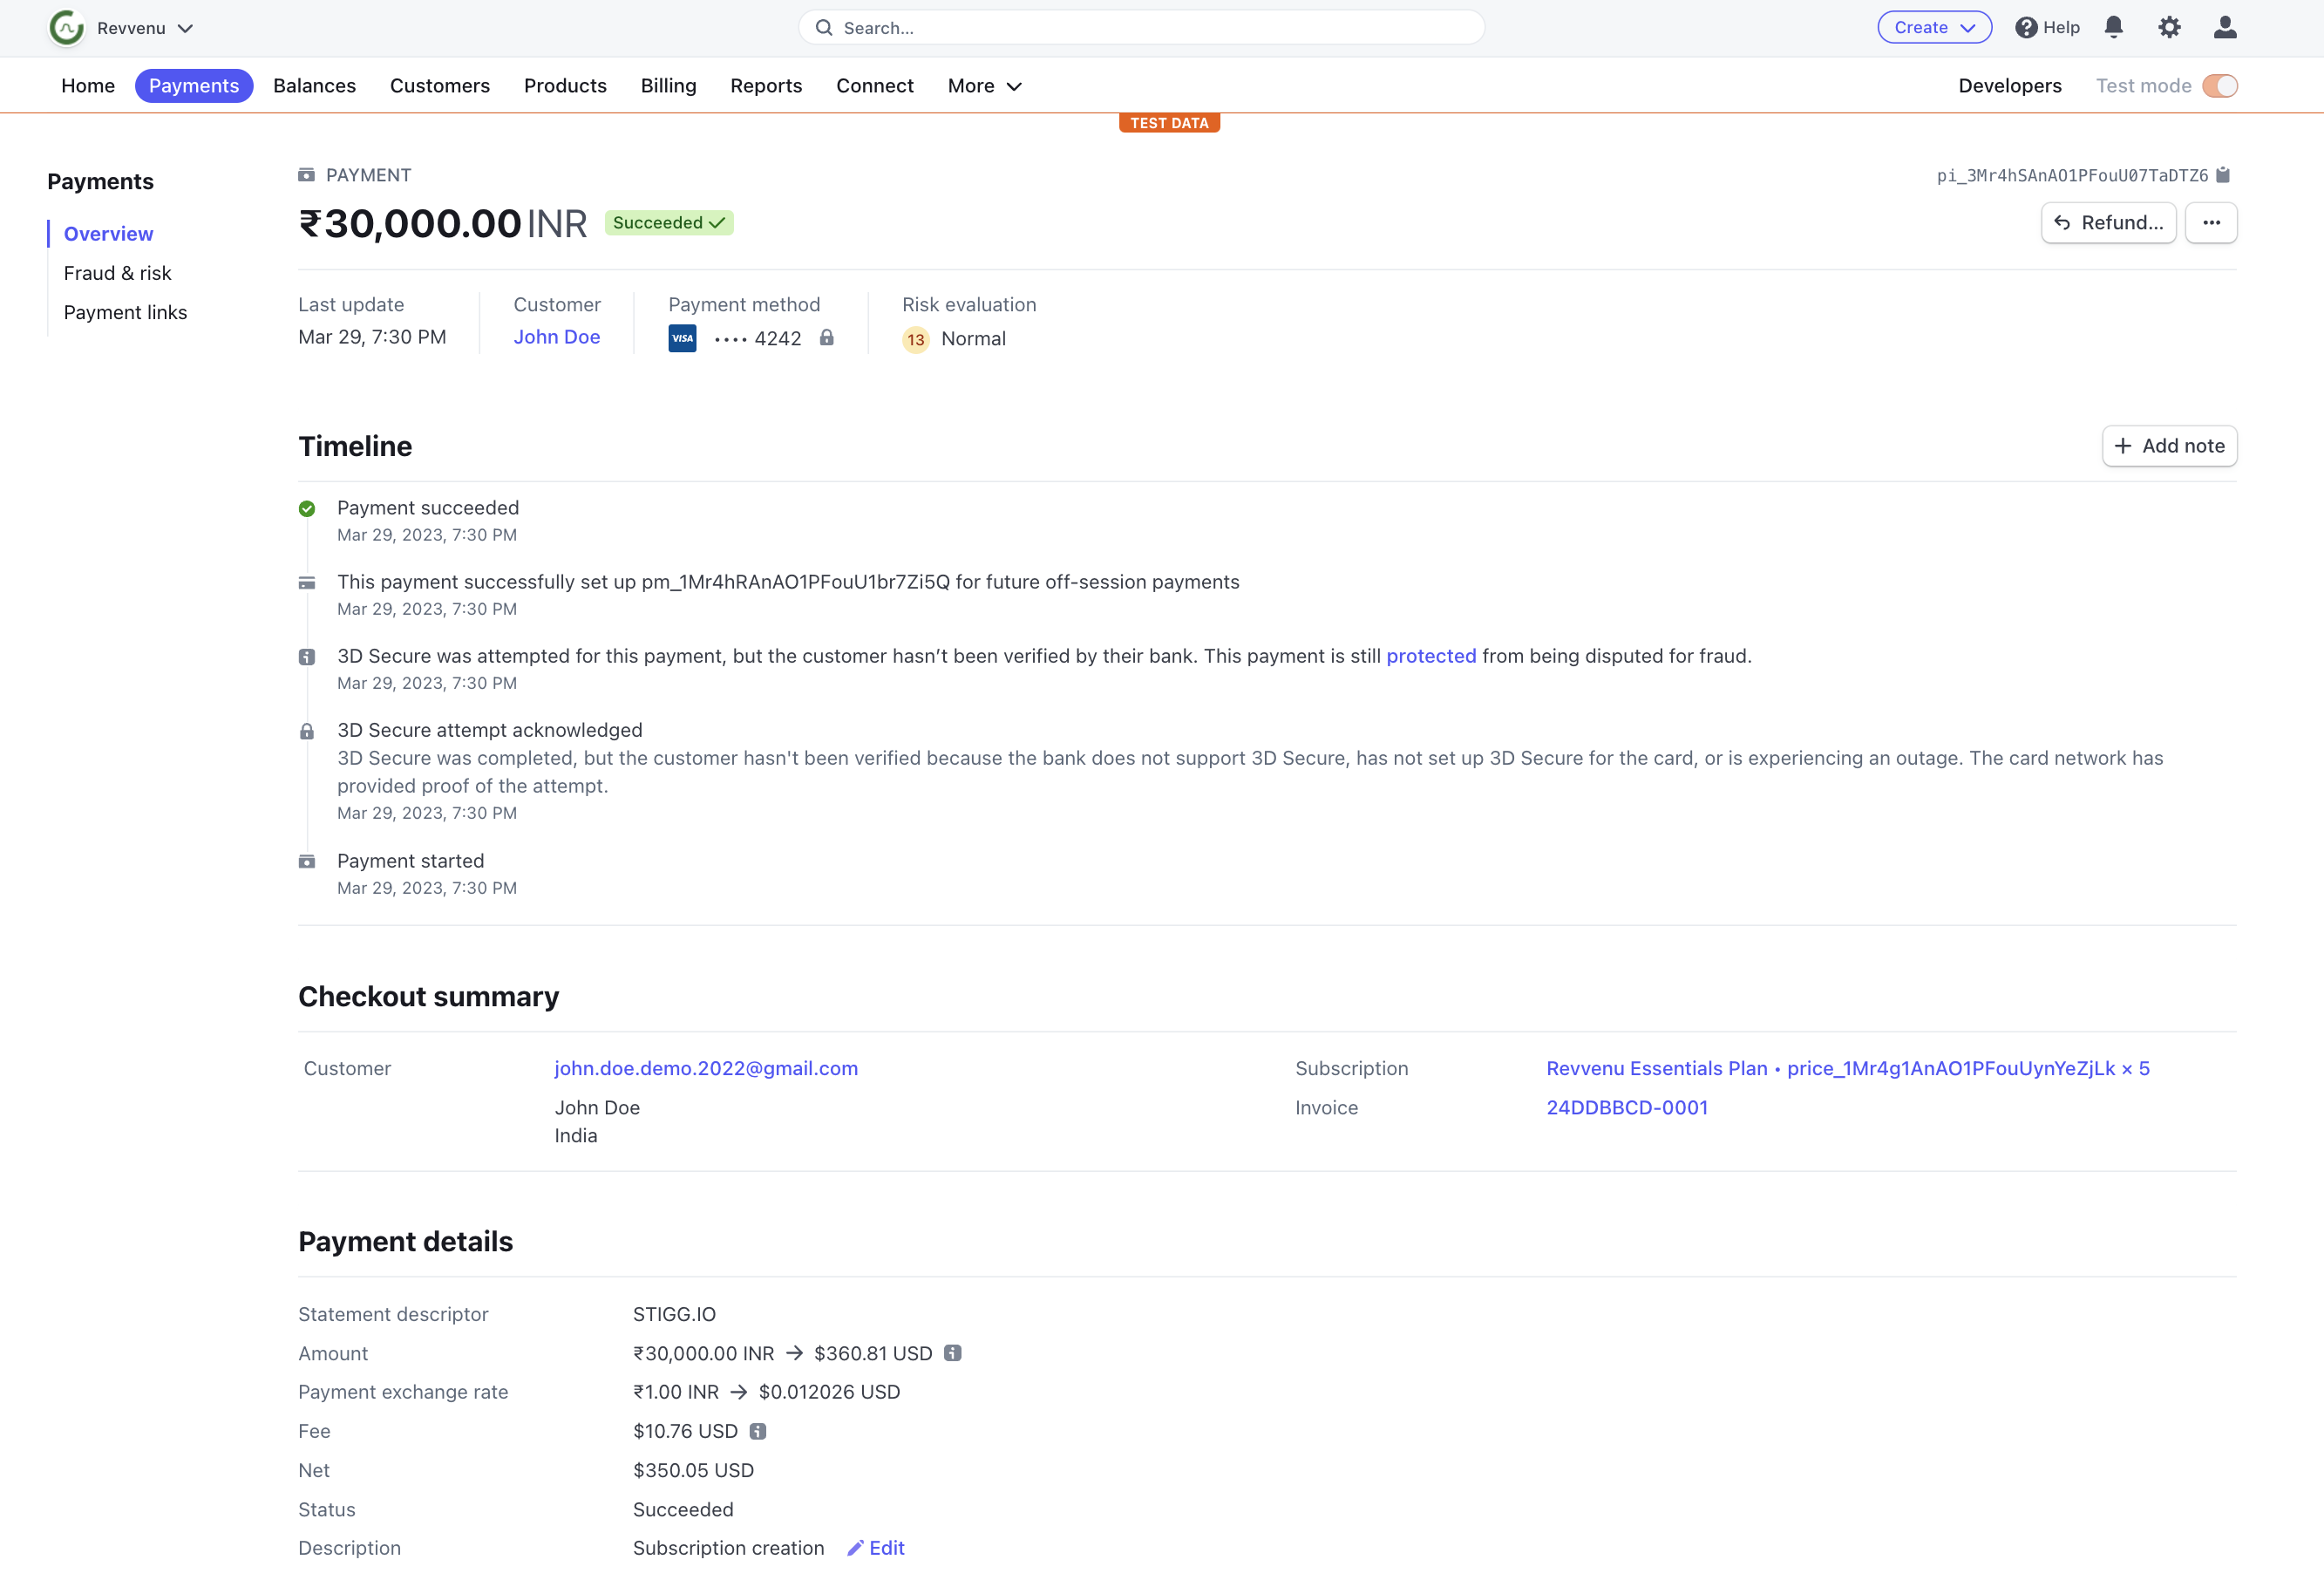Open the notifications bell
Viewport: 2324px width, 1587px height.
pos(2113,27)
